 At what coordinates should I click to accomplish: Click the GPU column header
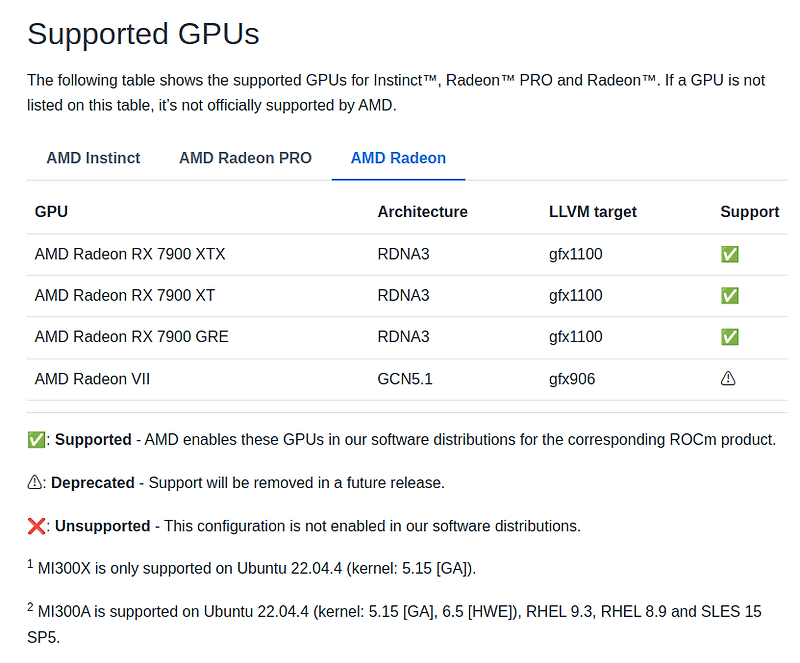[51, 212]
